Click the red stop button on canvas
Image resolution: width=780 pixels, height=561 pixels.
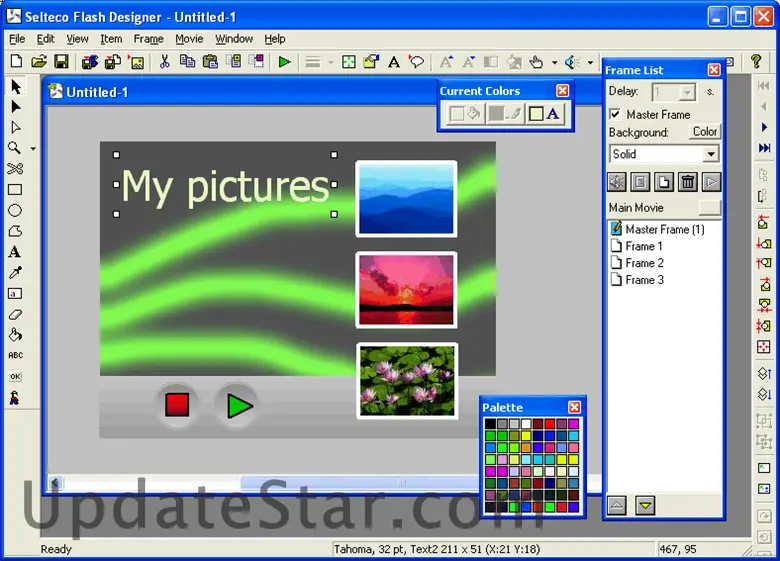coord(177,404)
